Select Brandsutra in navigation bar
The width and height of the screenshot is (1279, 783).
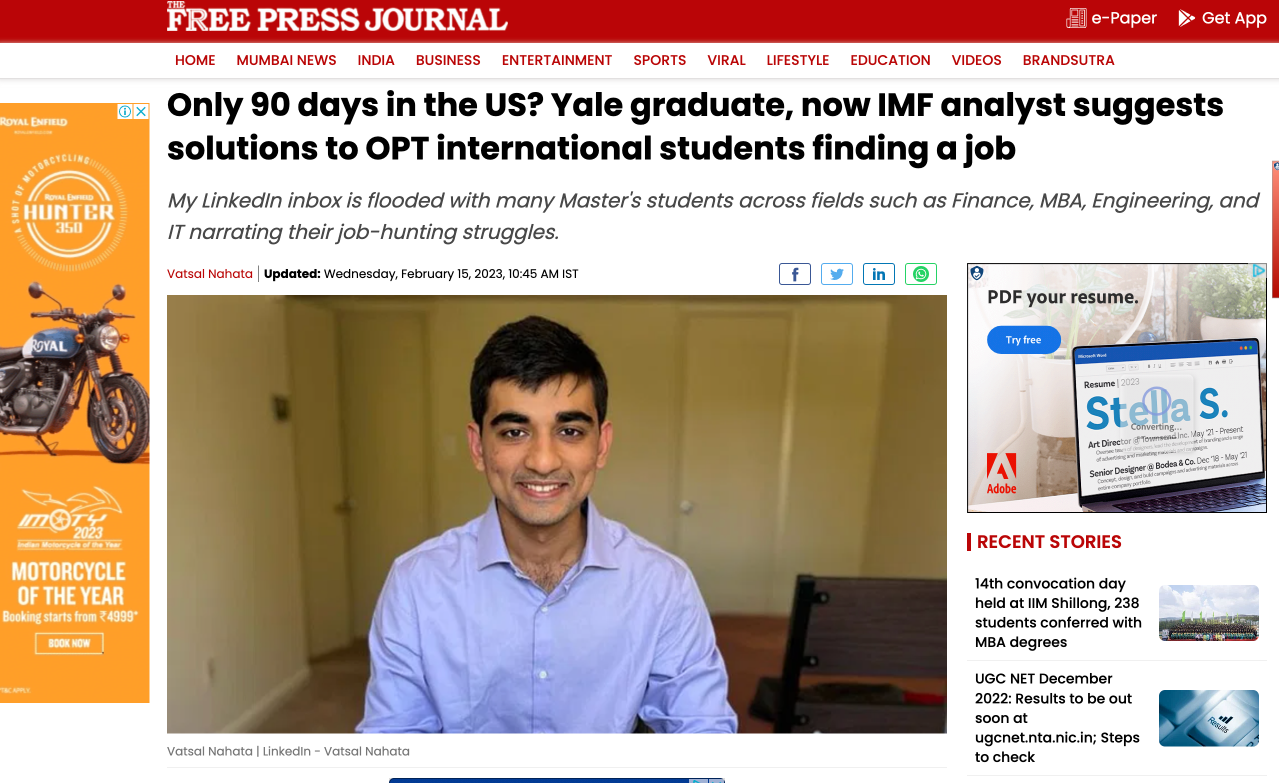(1068, 60)
